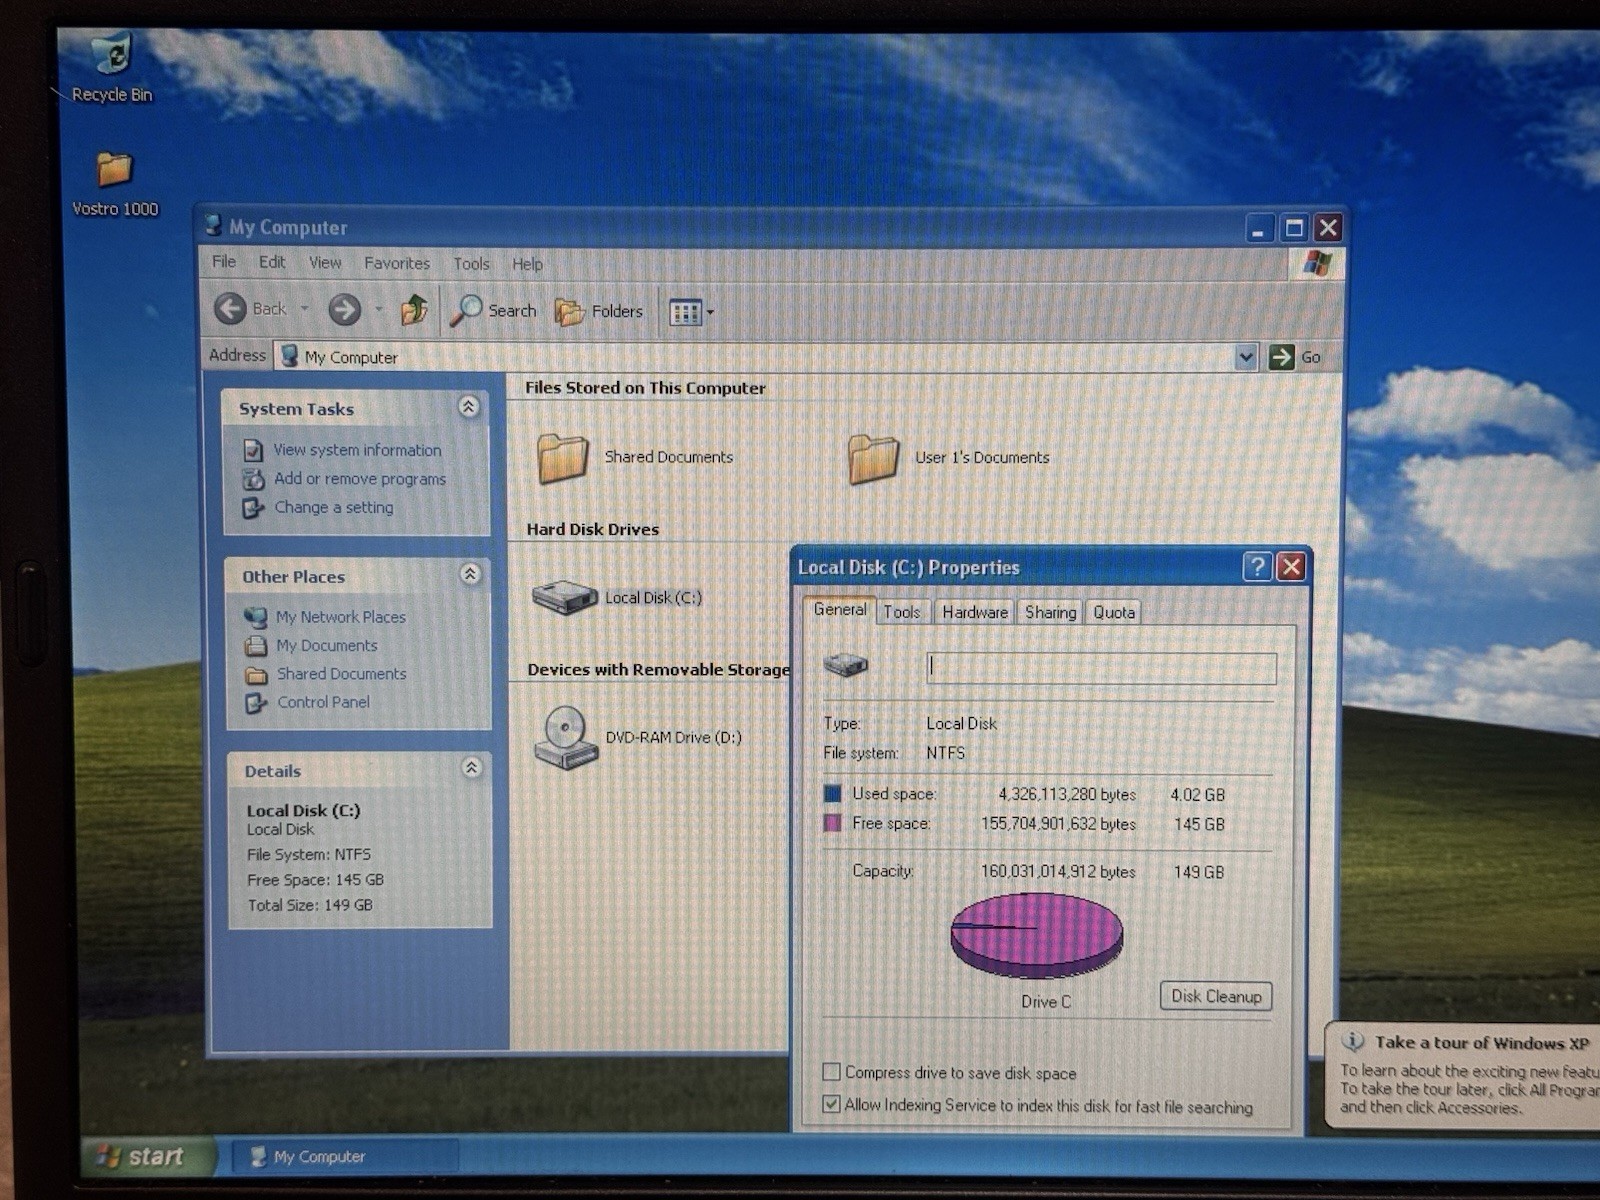This screenshot has width=1600, height=1200.
Task: Click My Computer taskbar button
Action: click(x=345, y=1157)
